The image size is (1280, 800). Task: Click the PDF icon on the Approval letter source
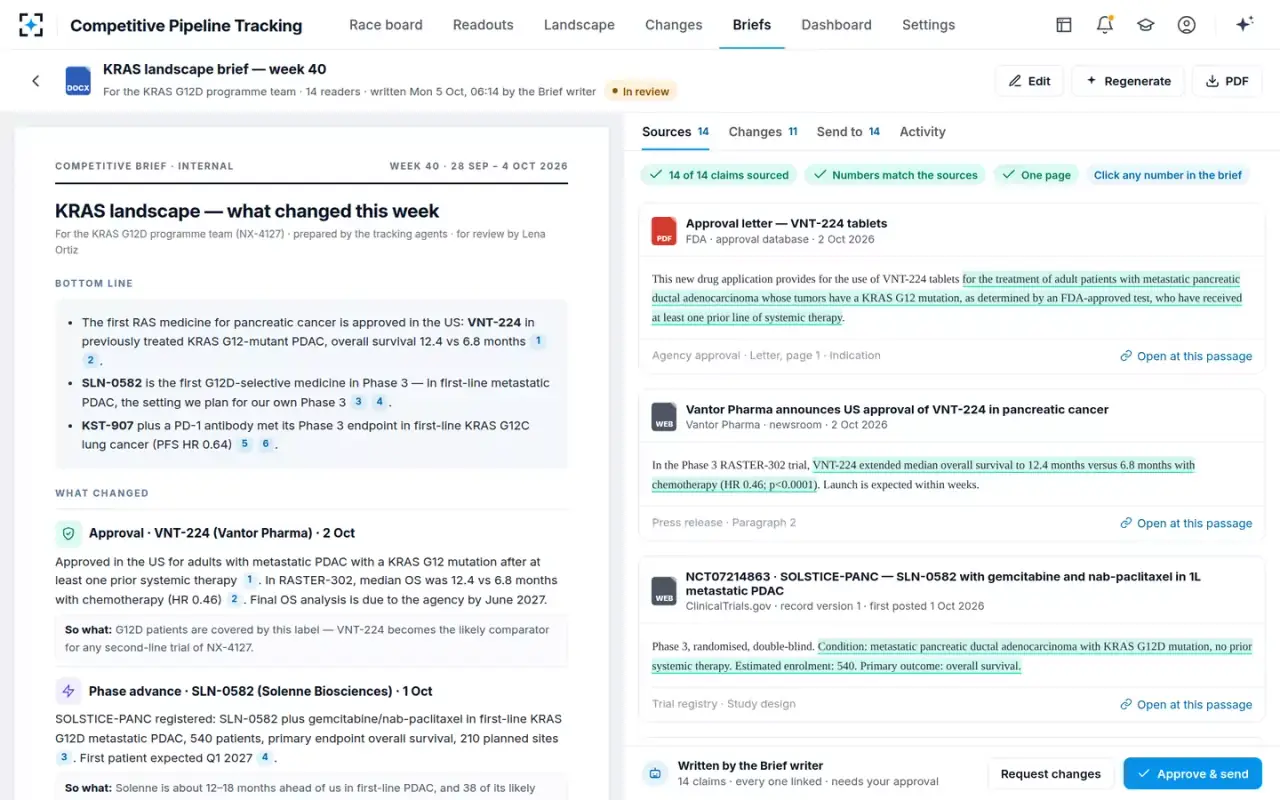coord(664,231)
